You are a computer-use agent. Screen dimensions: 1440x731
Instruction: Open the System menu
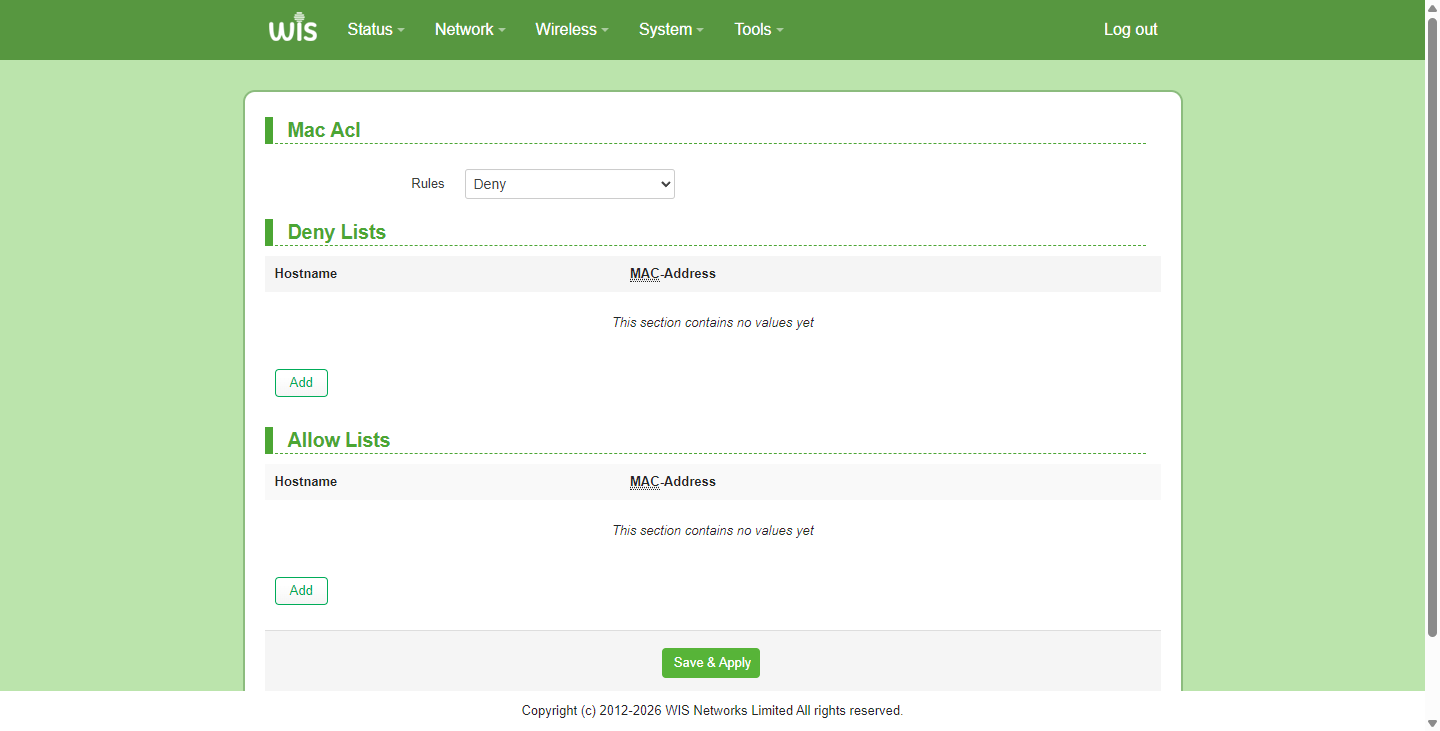pyautogui.click(x=671, y=30)
